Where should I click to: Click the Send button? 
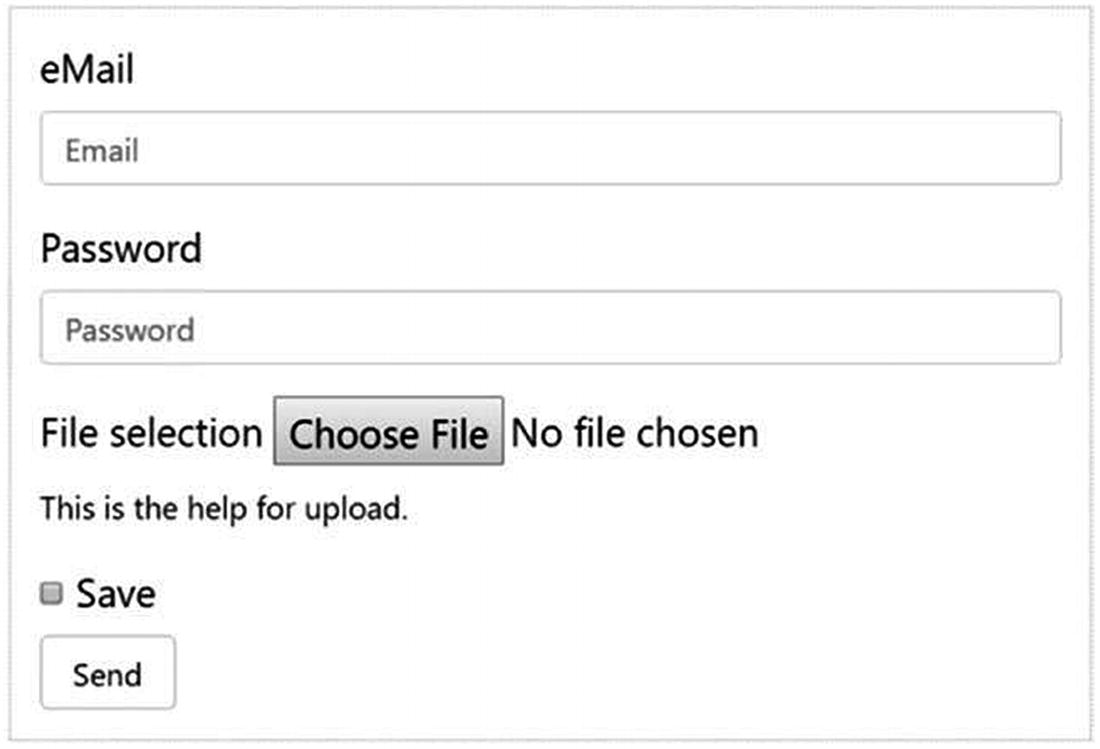pyautogui.click(x=108, y=673)
